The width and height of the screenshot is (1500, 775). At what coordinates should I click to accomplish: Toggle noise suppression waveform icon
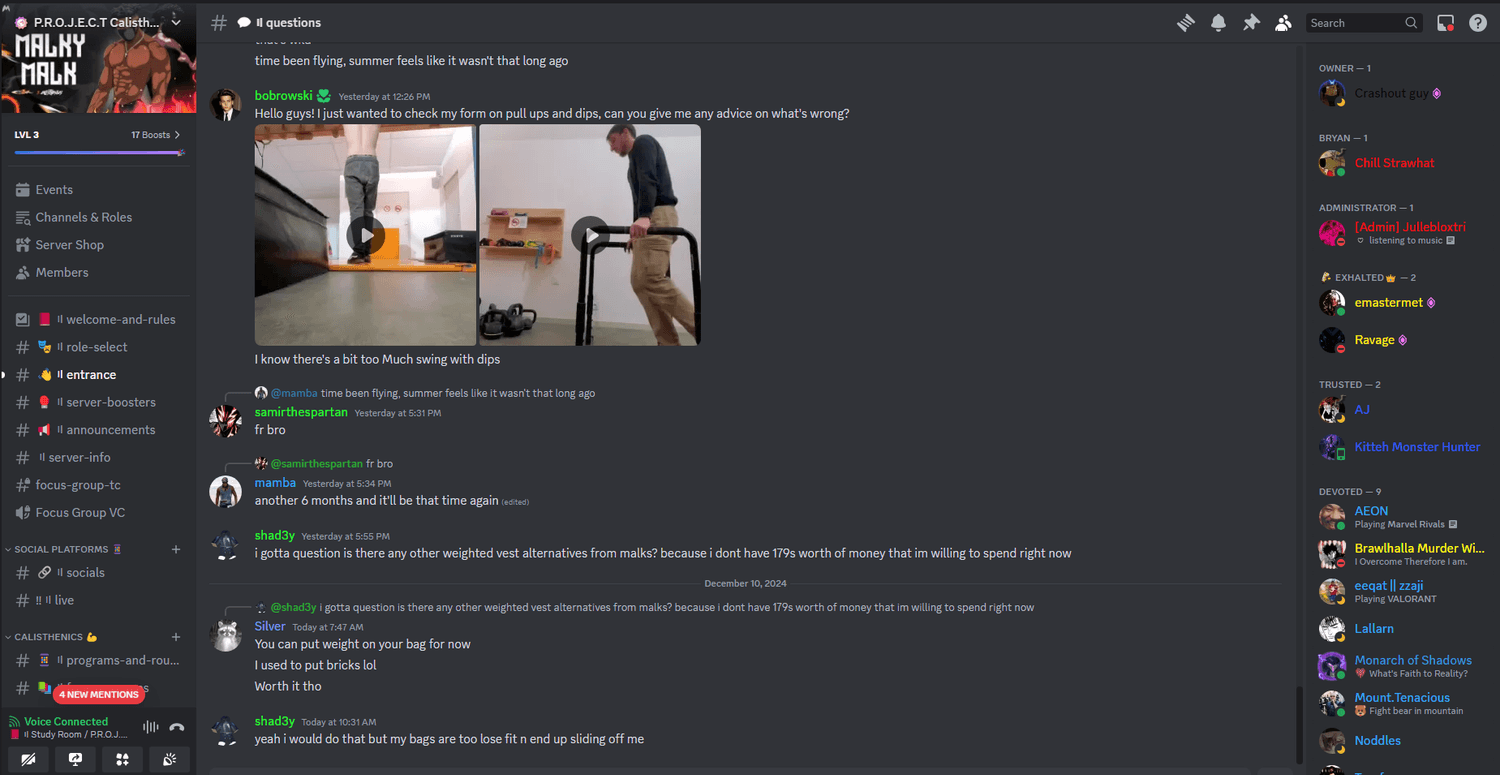pos(151,727)
